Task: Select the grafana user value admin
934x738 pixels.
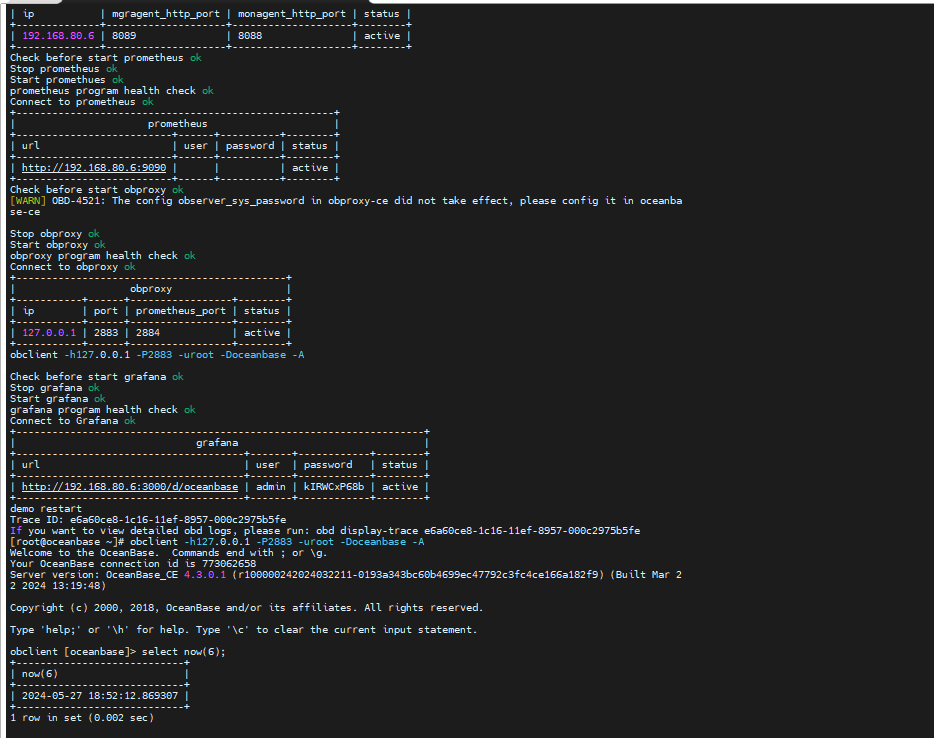Action: point(271,487)
